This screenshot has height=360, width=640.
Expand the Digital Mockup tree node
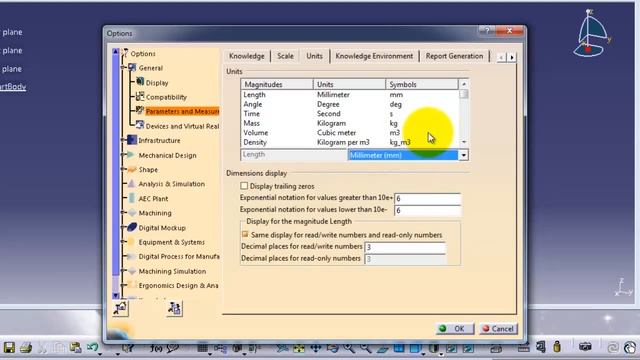click(123, 227)
